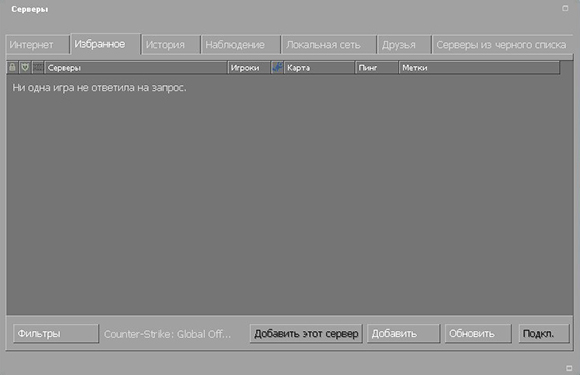Sort the list by Игроки column
Image resolution: width=580 pixels, height=375 pixels.
tap(249, 67)
